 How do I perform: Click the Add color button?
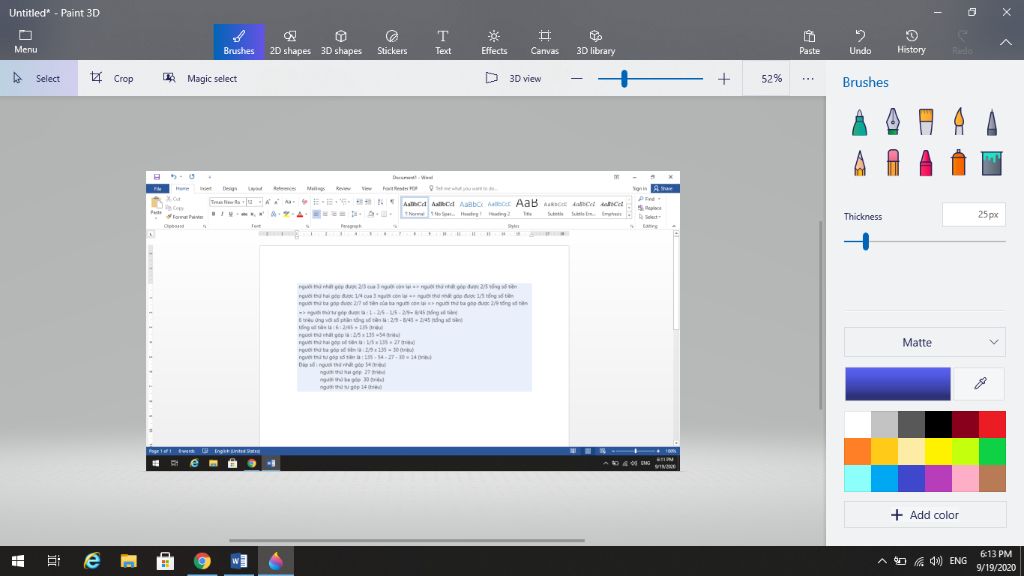click(x=925, y=515)
